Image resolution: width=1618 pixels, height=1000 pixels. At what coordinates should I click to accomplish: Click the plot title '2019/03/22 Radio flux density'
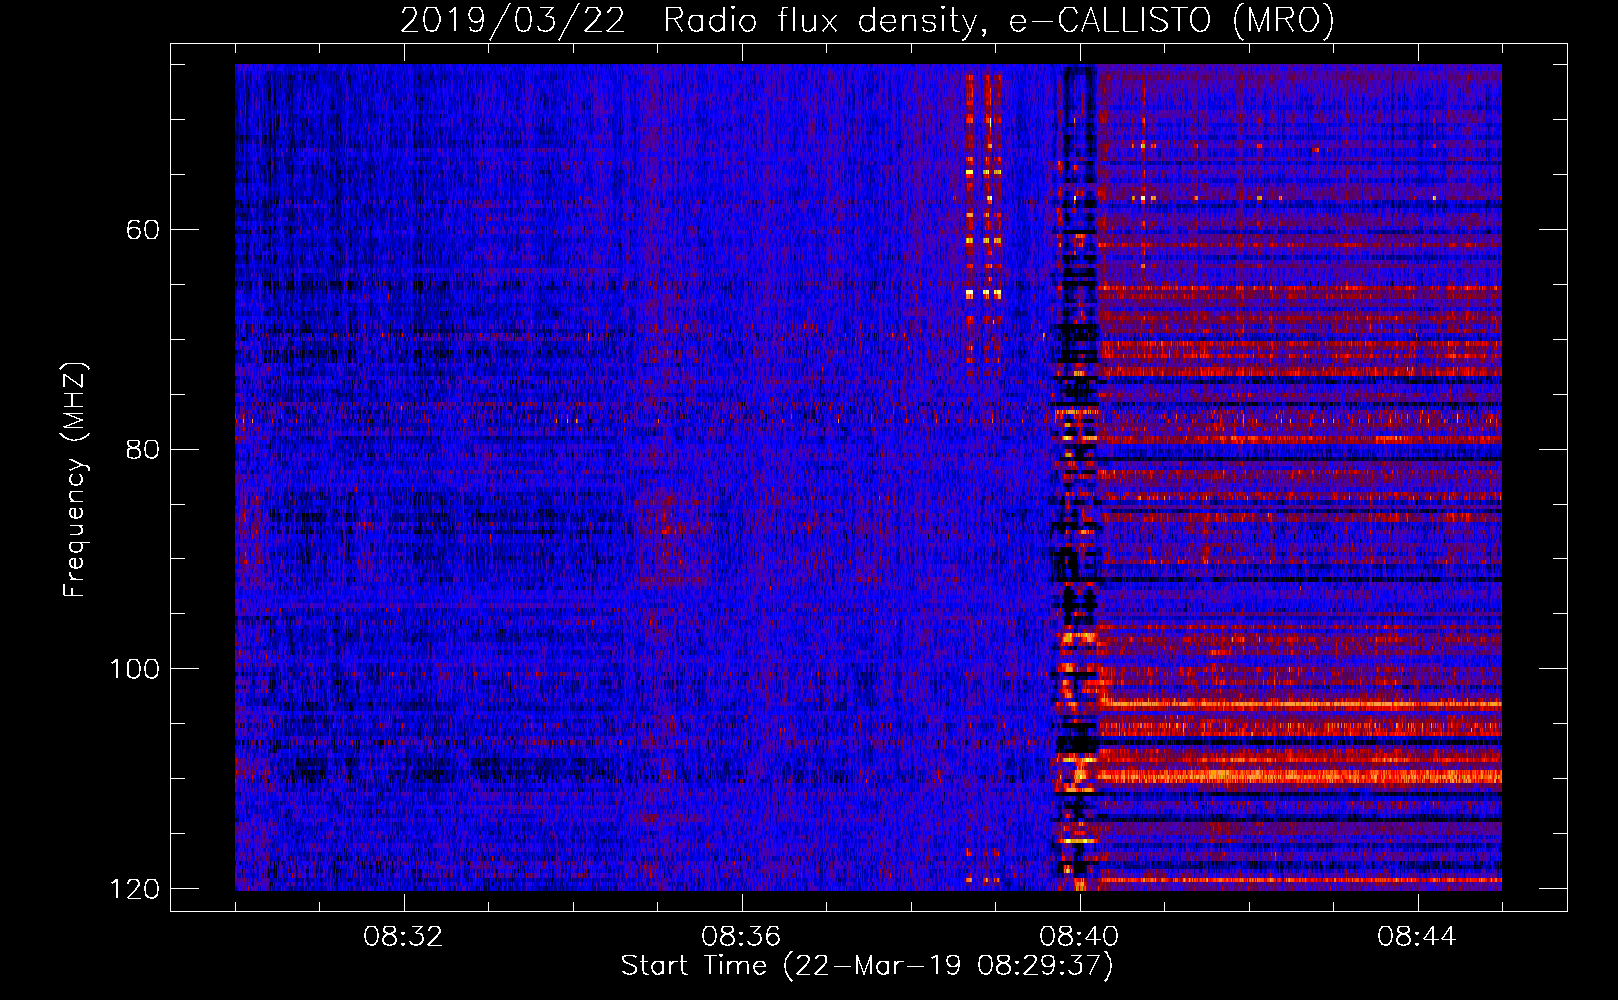click(x=866, y=21)
